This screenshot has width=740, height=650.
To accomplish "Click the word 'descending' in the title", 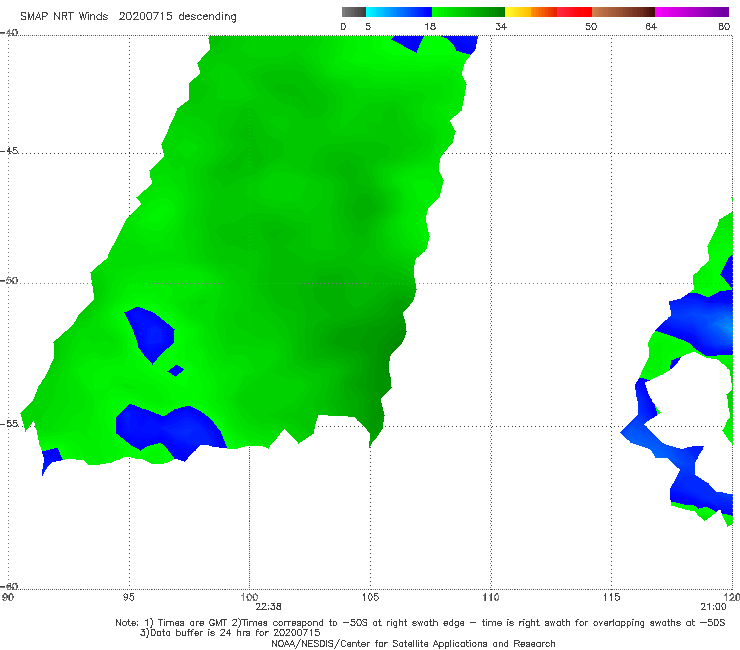I will 208,17.
